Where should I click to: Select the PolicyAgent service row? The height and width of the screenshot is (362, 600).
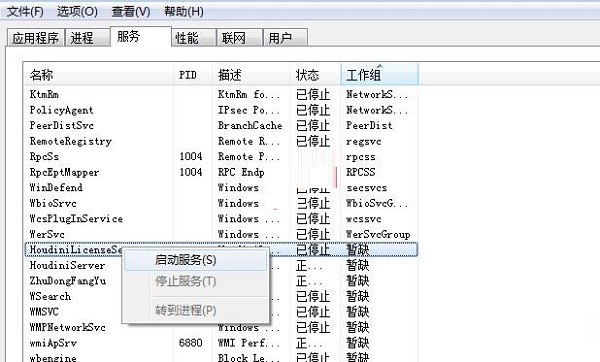(x=221, y=110)
